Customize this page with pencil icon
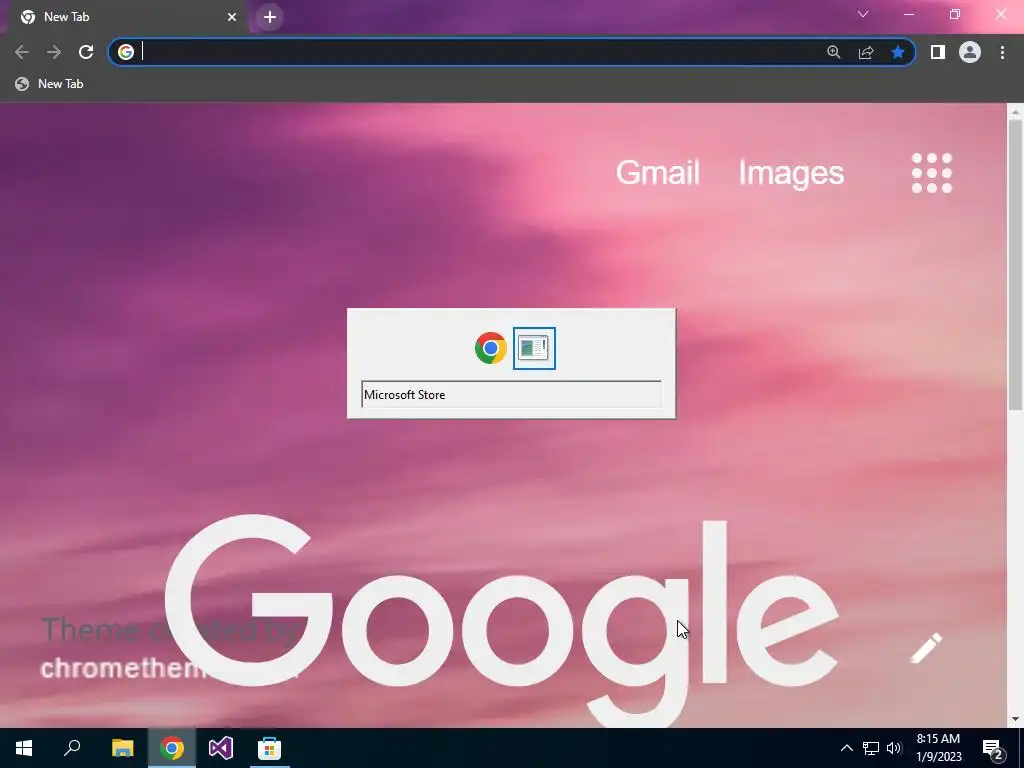The image size is (1024, 768). coord(927,647)
